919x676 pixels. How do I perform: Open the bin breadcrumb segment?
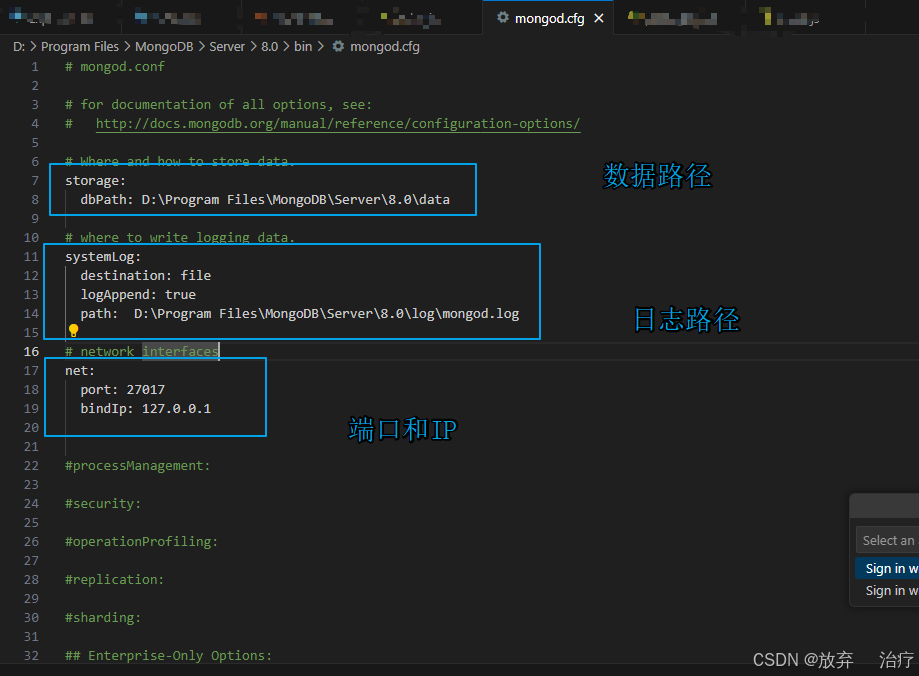click(303, 46)
